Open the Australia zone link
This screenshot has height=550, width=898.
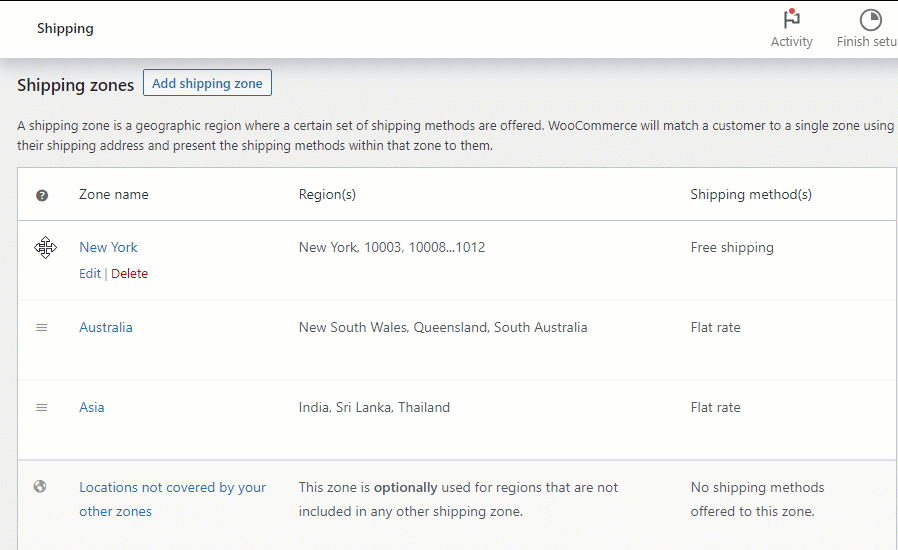(106, 327)
